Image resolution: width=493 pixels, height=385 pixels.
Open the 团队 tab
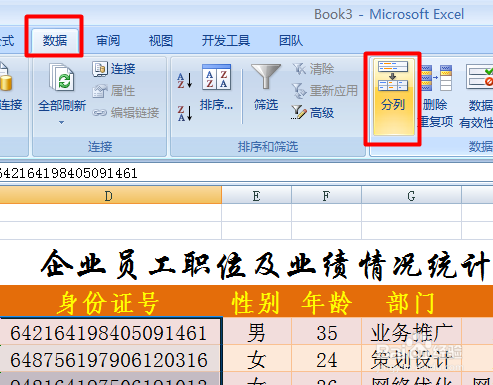[291, 41]
